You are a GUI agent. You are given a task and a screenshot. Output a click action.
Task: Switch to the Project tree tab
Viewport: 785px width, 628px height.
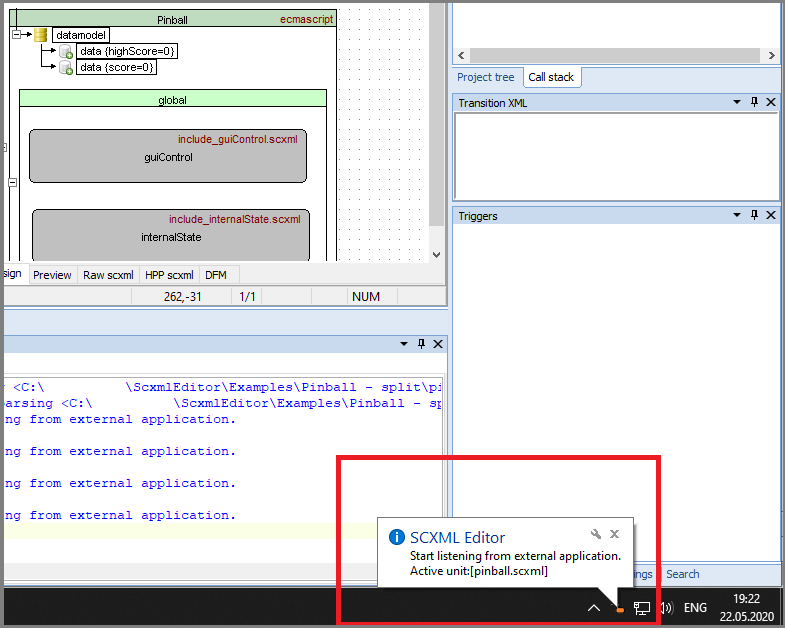[486, 77]
